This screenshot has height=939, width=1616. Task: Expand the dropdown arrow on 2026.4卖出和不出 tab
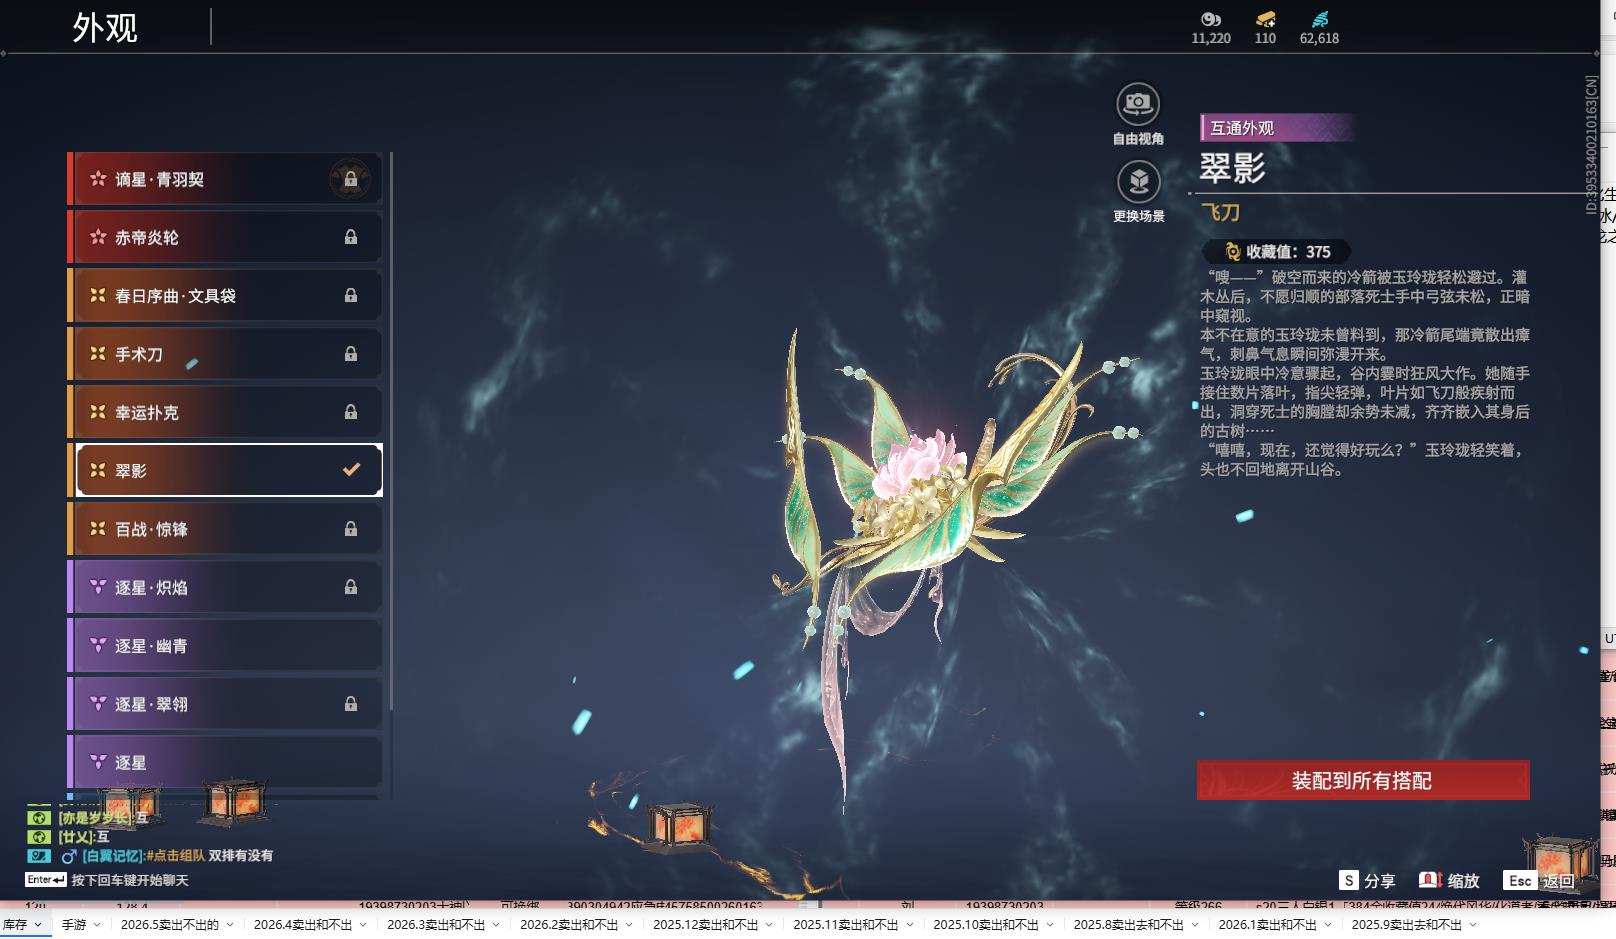click(x=363, y=925)
